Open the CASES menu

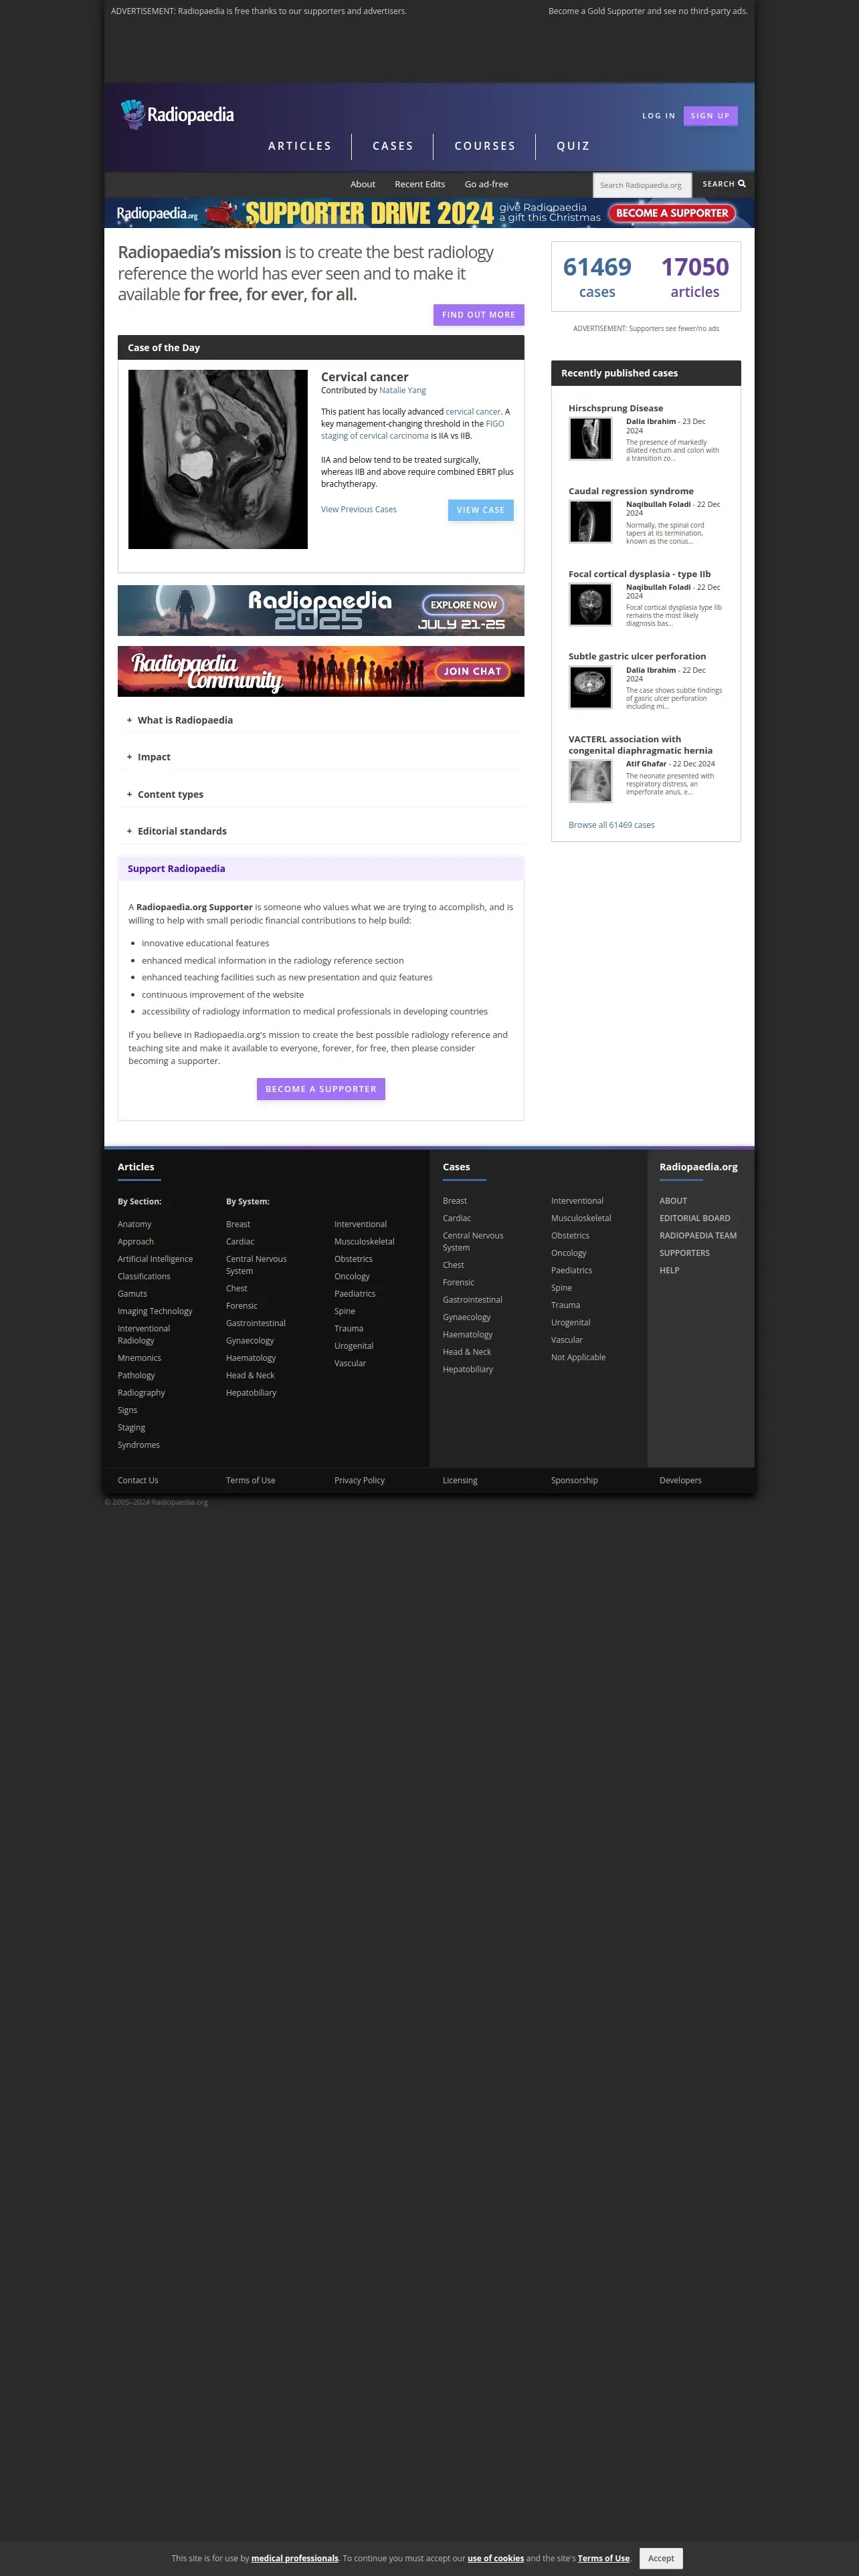pos(393,146)
